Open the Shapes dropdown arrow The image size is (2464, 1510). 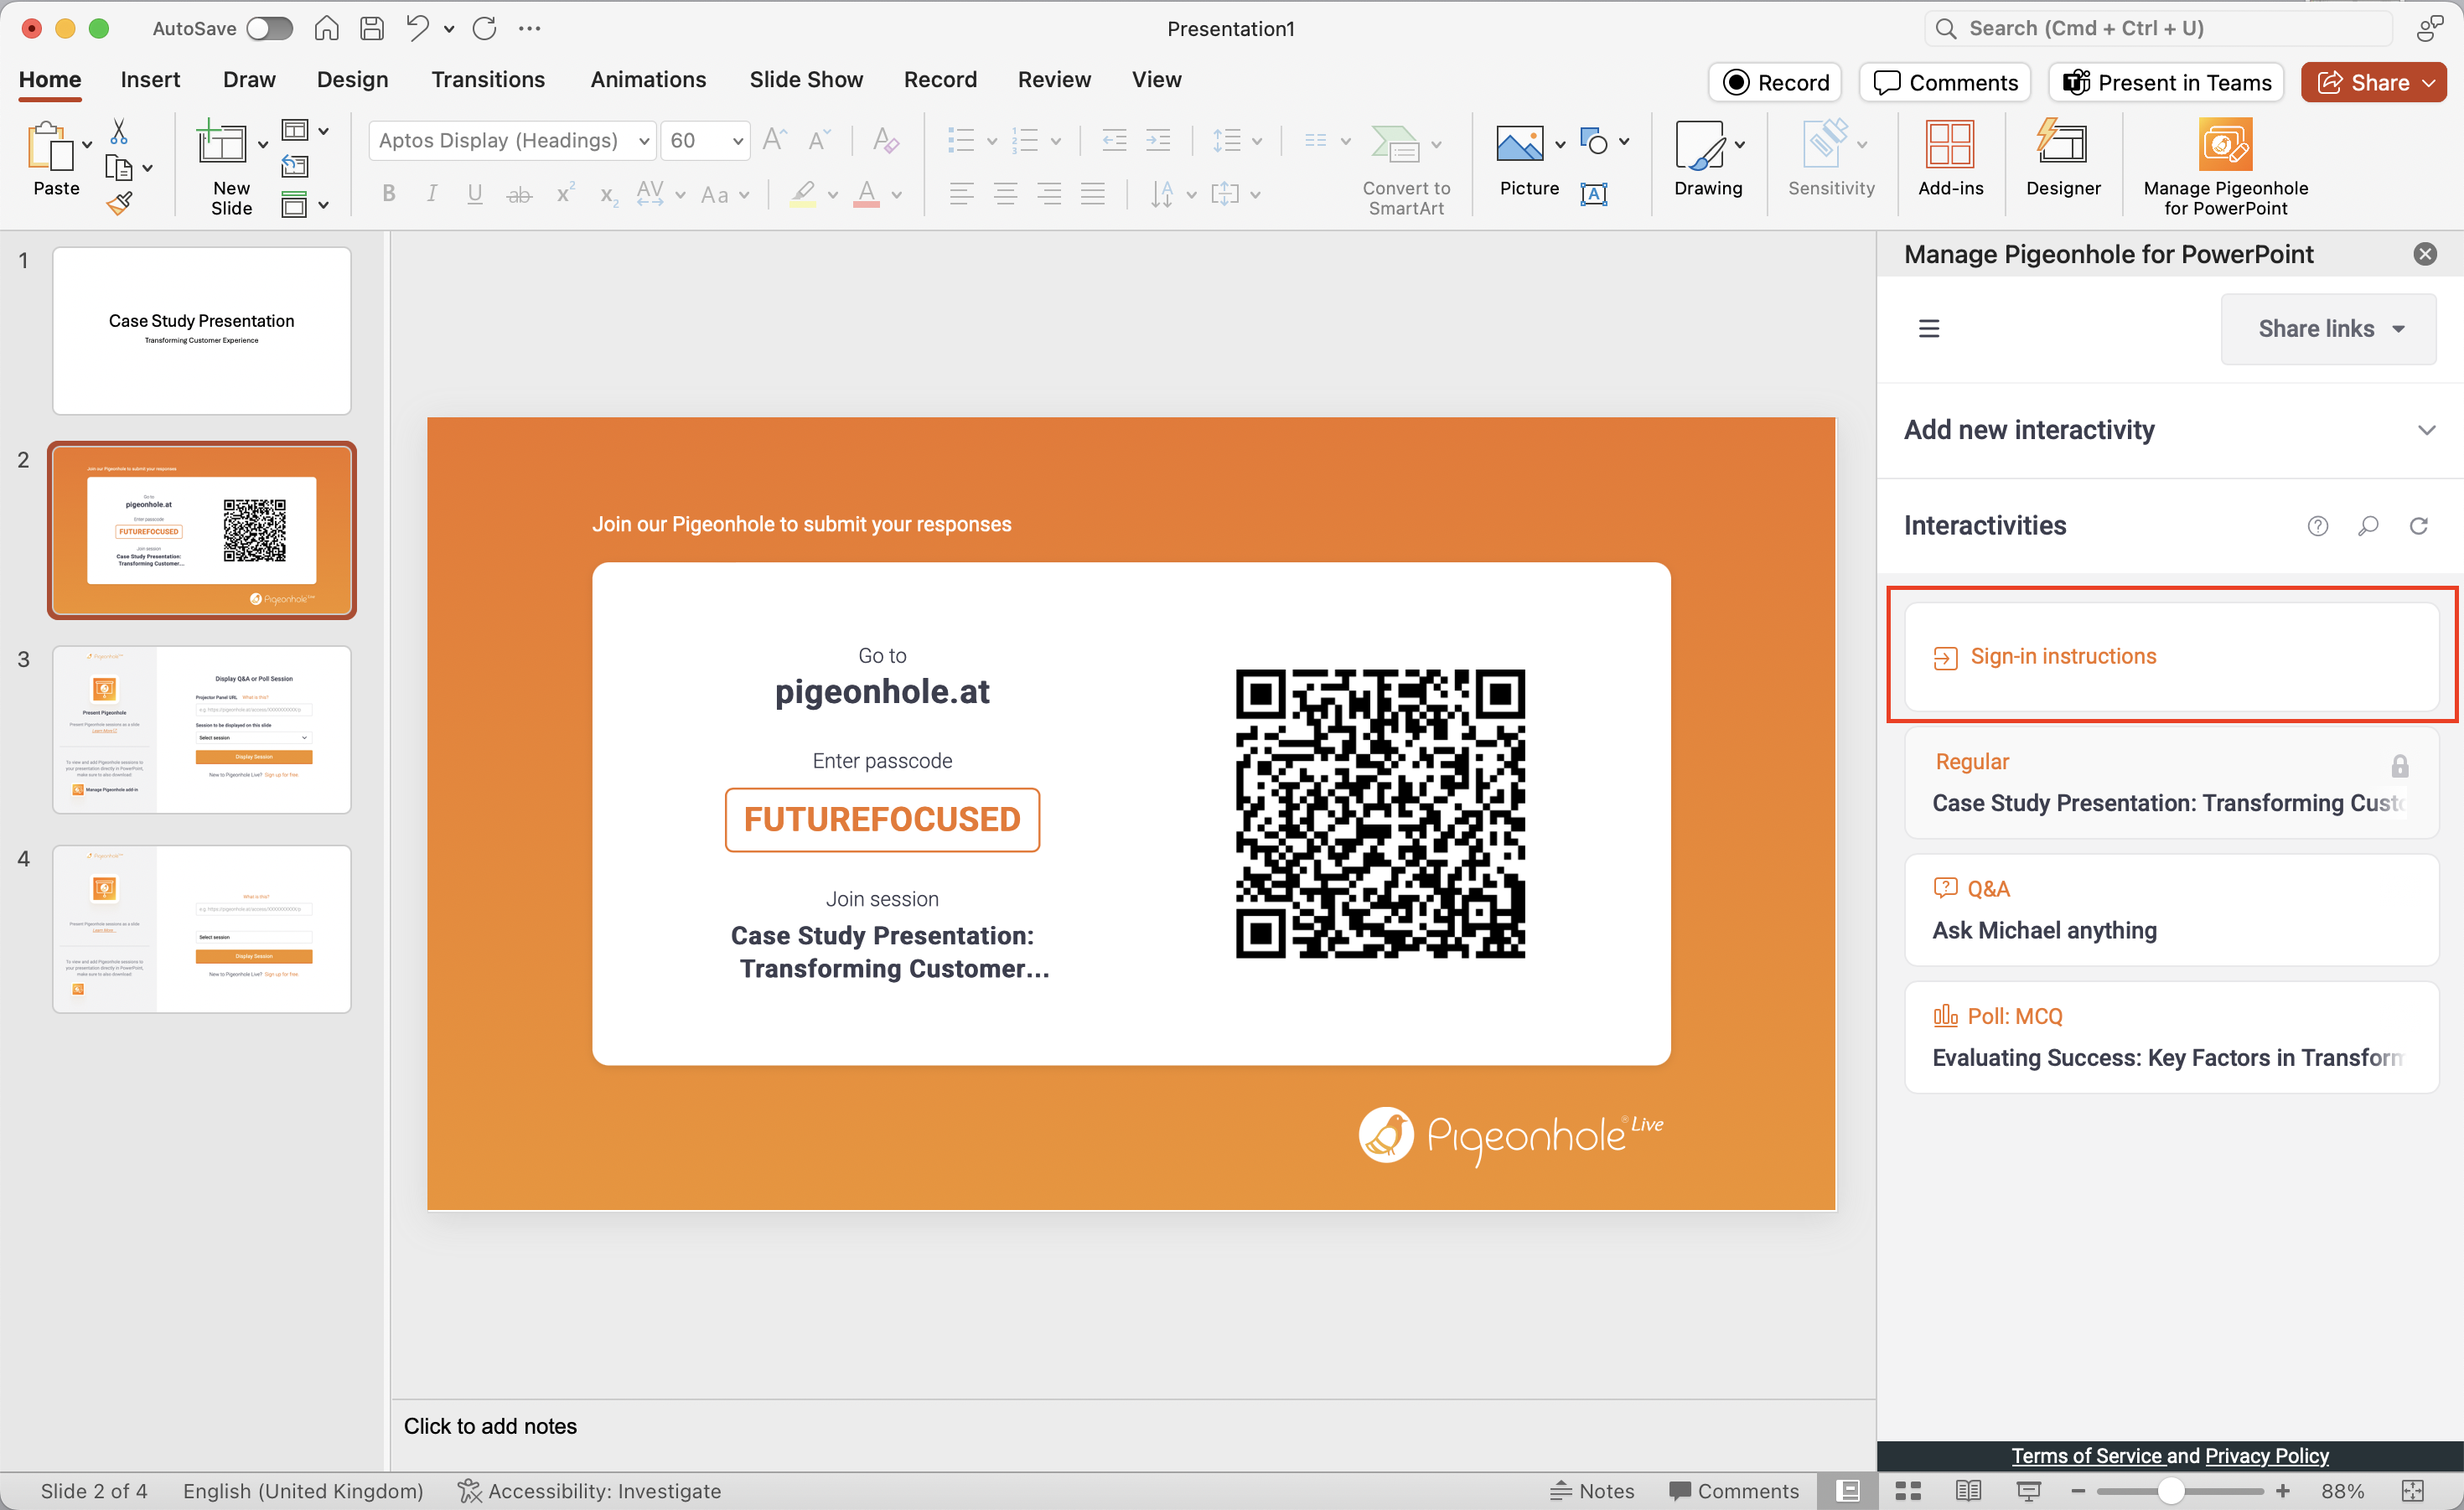1624,141
